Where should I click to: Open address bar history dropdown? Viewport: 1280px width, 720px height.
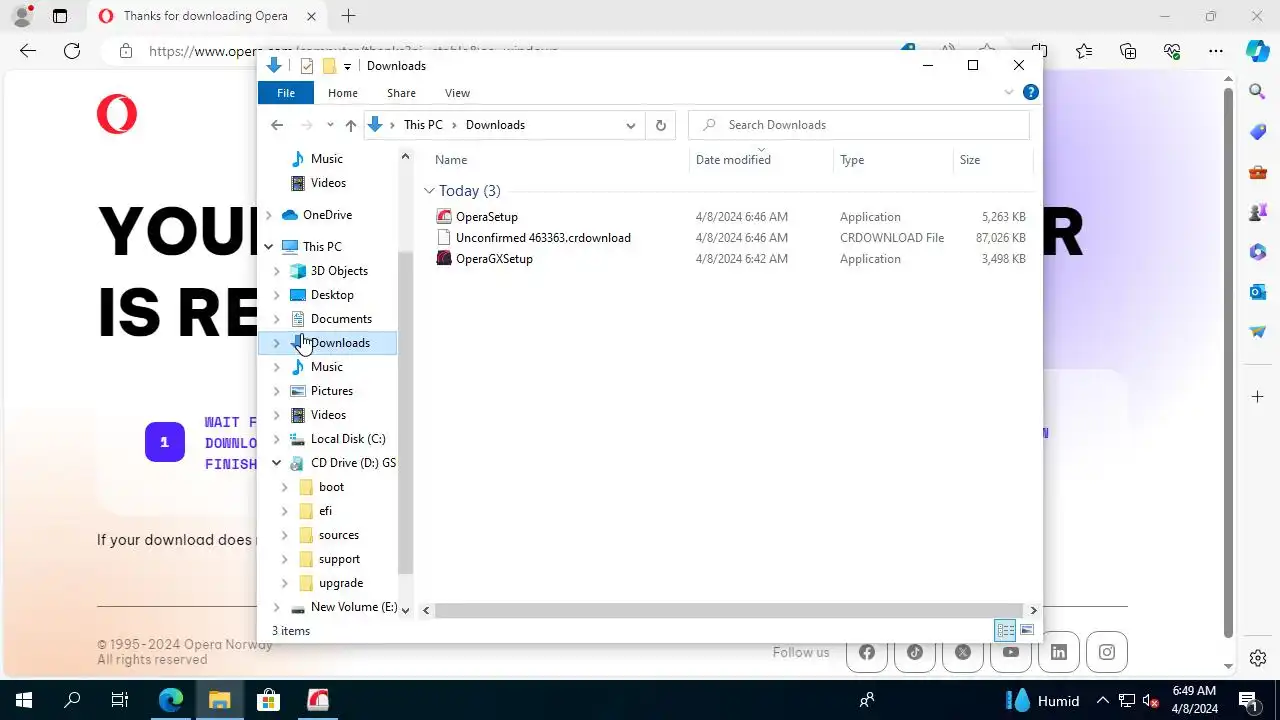631,125
